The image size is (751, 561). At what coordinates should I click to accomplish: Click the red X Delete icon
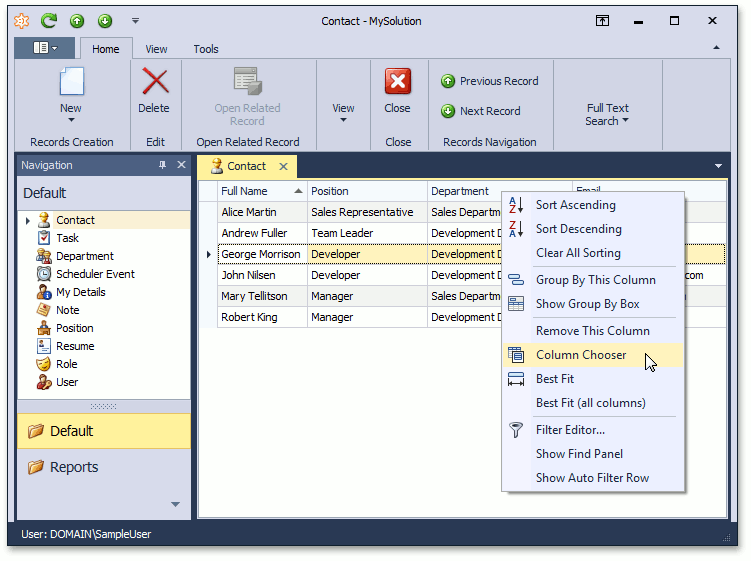point(155,81)
